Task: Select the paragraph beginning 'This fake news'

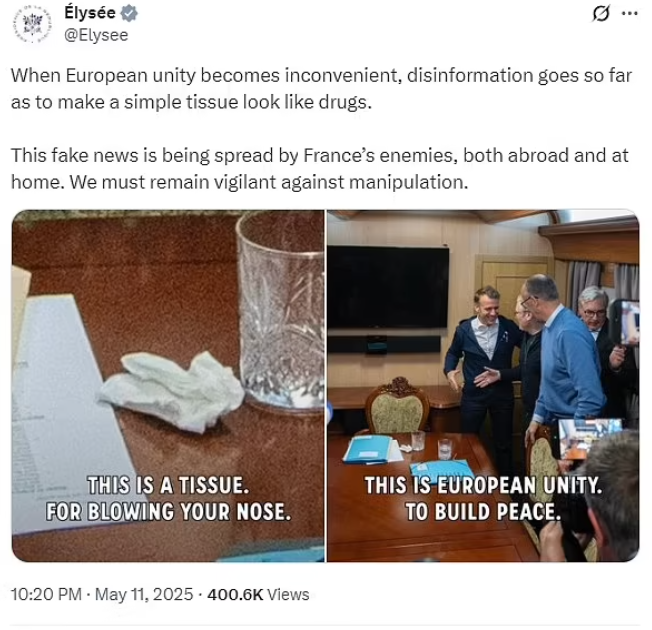Action: 320,168
